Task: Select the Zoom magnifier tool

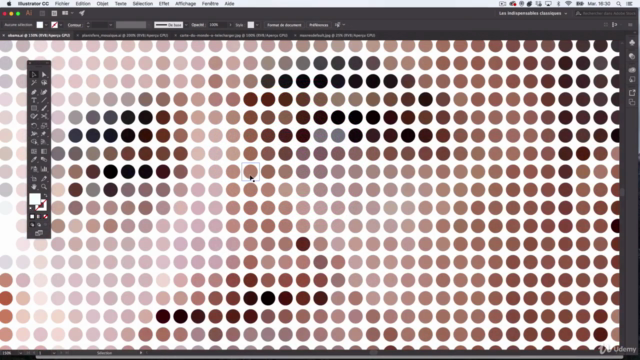Action: coord(44,187)
